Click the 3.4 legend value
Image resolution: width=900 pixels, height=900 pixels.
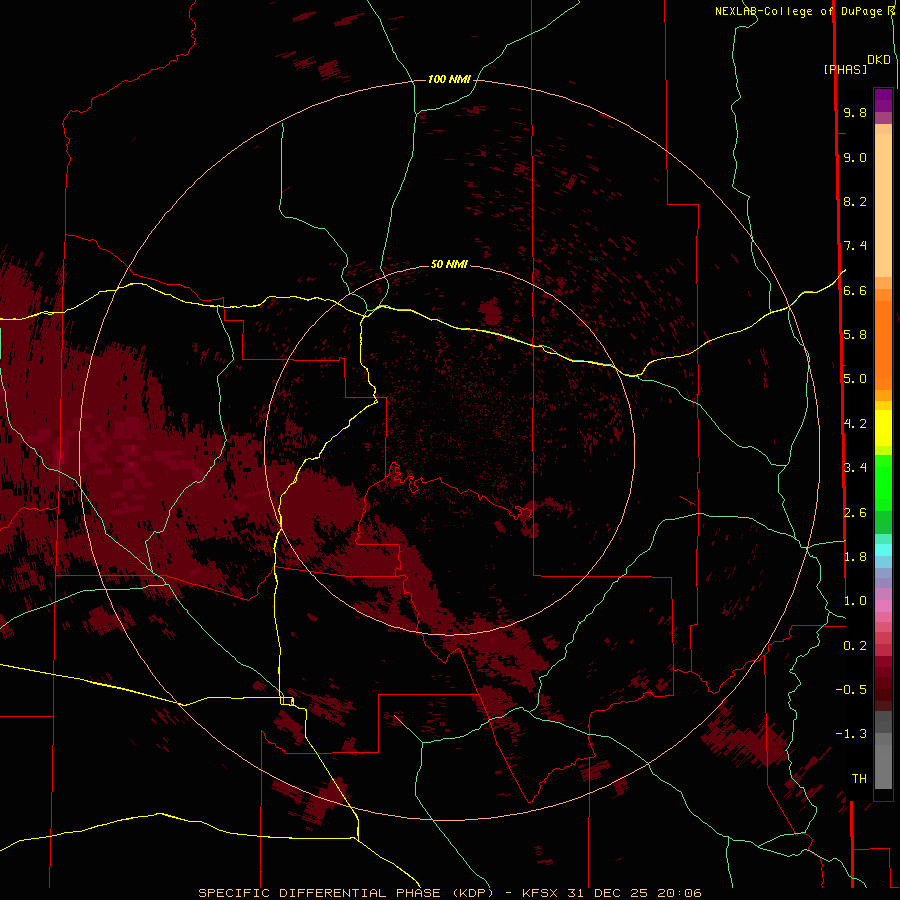point(855,468)
